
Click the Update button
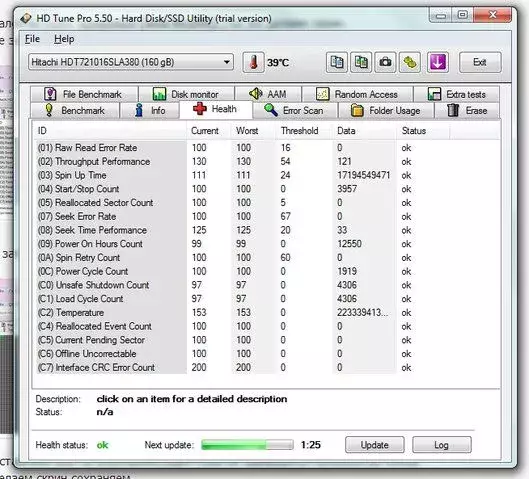tap(374, 445)
